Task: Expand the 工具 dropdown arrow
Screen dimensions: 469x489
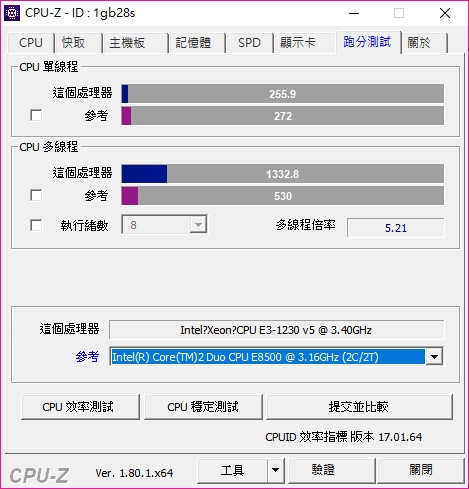Action: [x=275, y=470]
